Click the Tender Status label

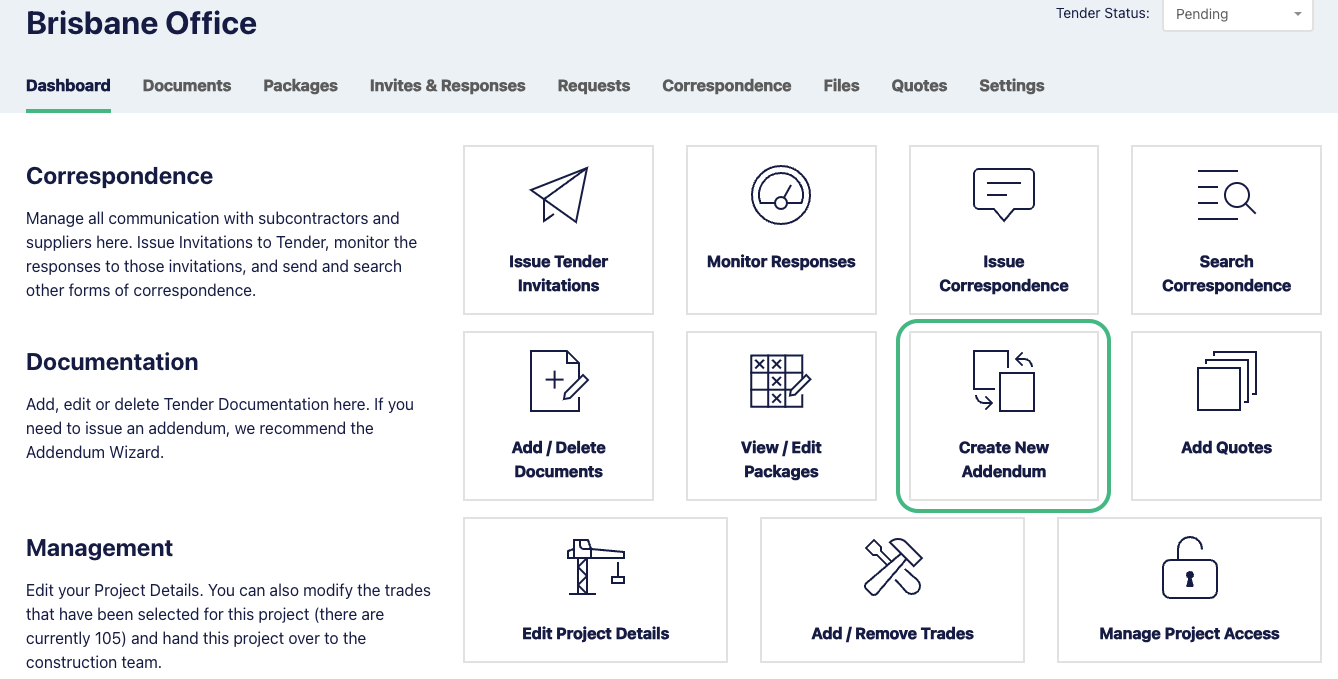(1102, 14)
